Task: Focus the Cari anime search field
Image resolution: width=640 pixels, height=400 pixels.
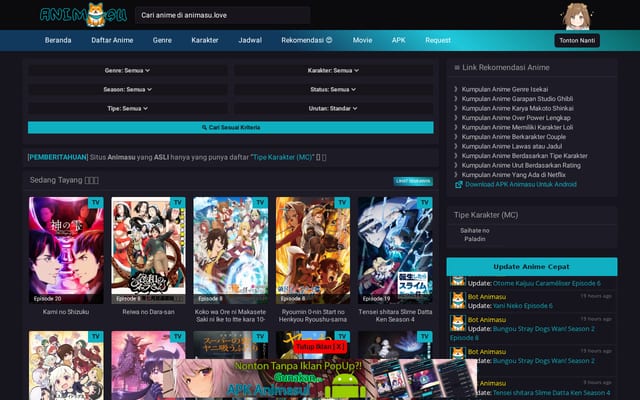Action: [x=223, y=15]
